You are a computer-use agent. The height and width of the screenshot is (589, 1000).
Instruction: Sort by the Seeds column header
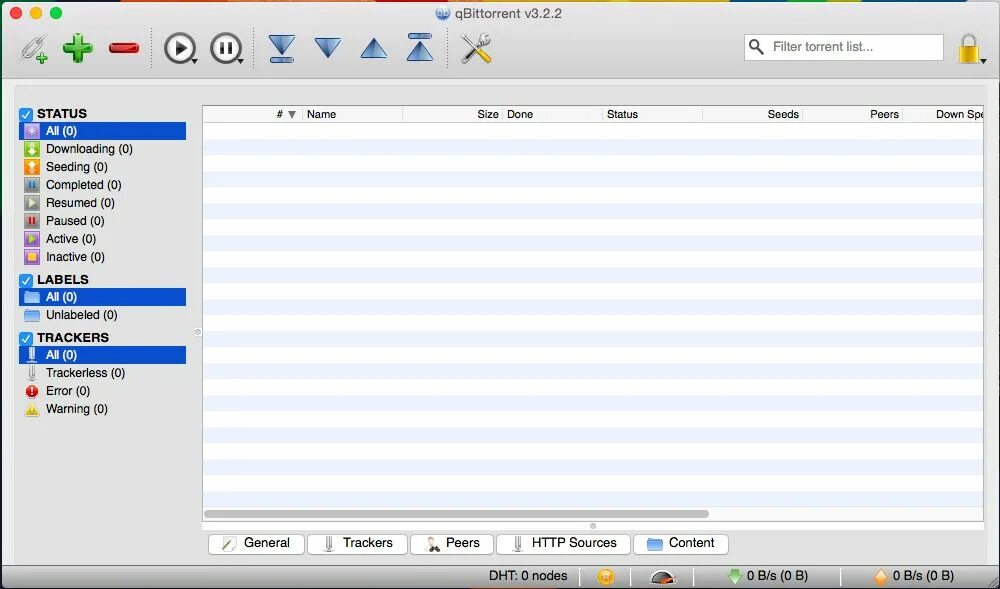coord(753,114)
